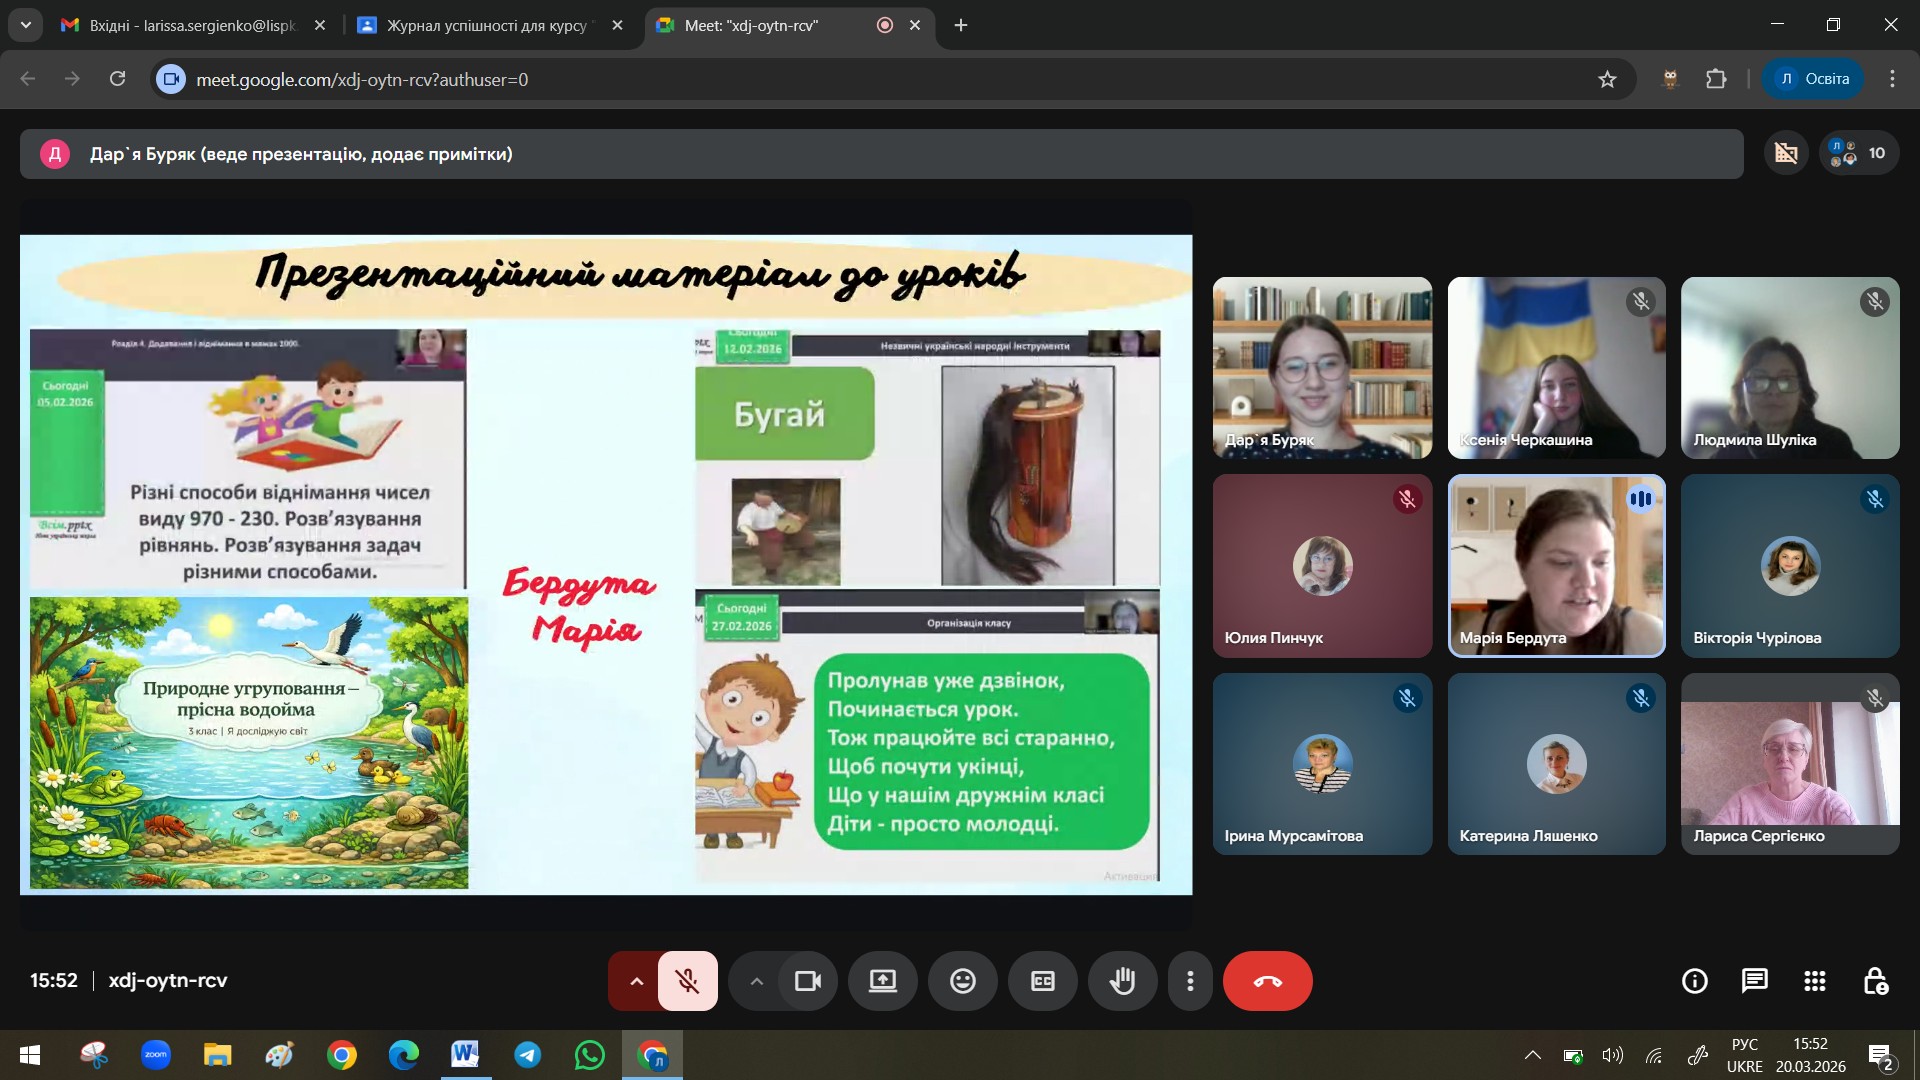Image resolution: width=1920 pixels, height=1080 pixels.
Task: Open more options three-dot menu
Action: 1189,981
